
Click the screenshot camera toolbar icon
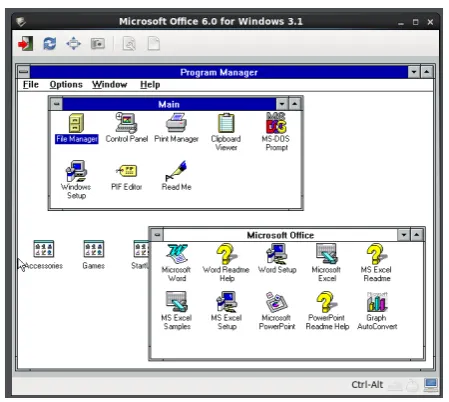(98, 44)
